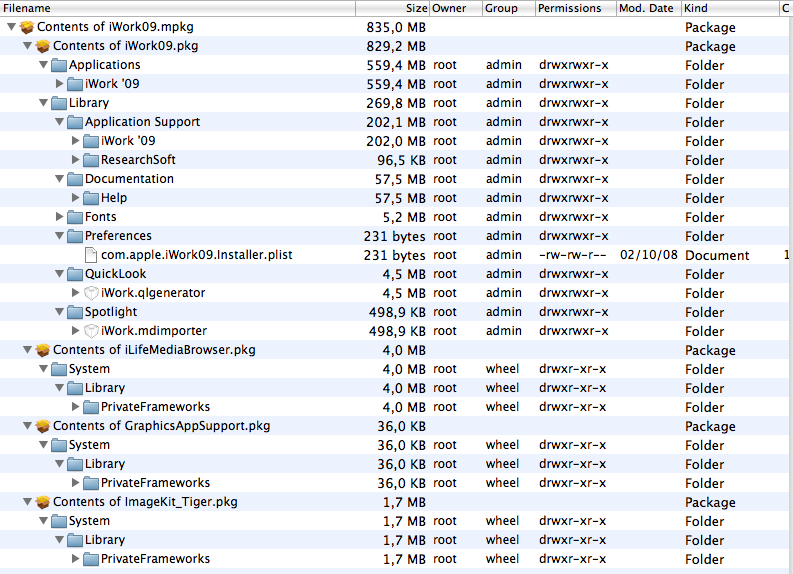Select PrivateFrameworks under iLifeMediaBrowser.pkg
This screenshot has height=574, width=793.
click(155, 407)
